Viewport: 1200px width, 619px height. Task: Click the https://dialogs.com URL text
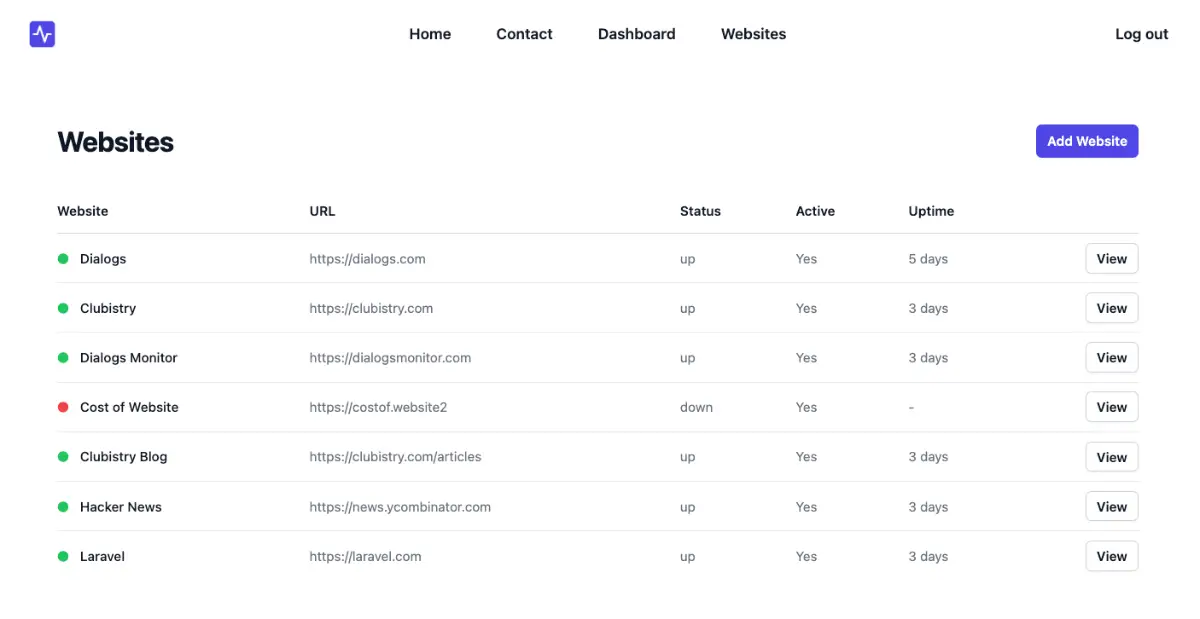pos(367,259)
